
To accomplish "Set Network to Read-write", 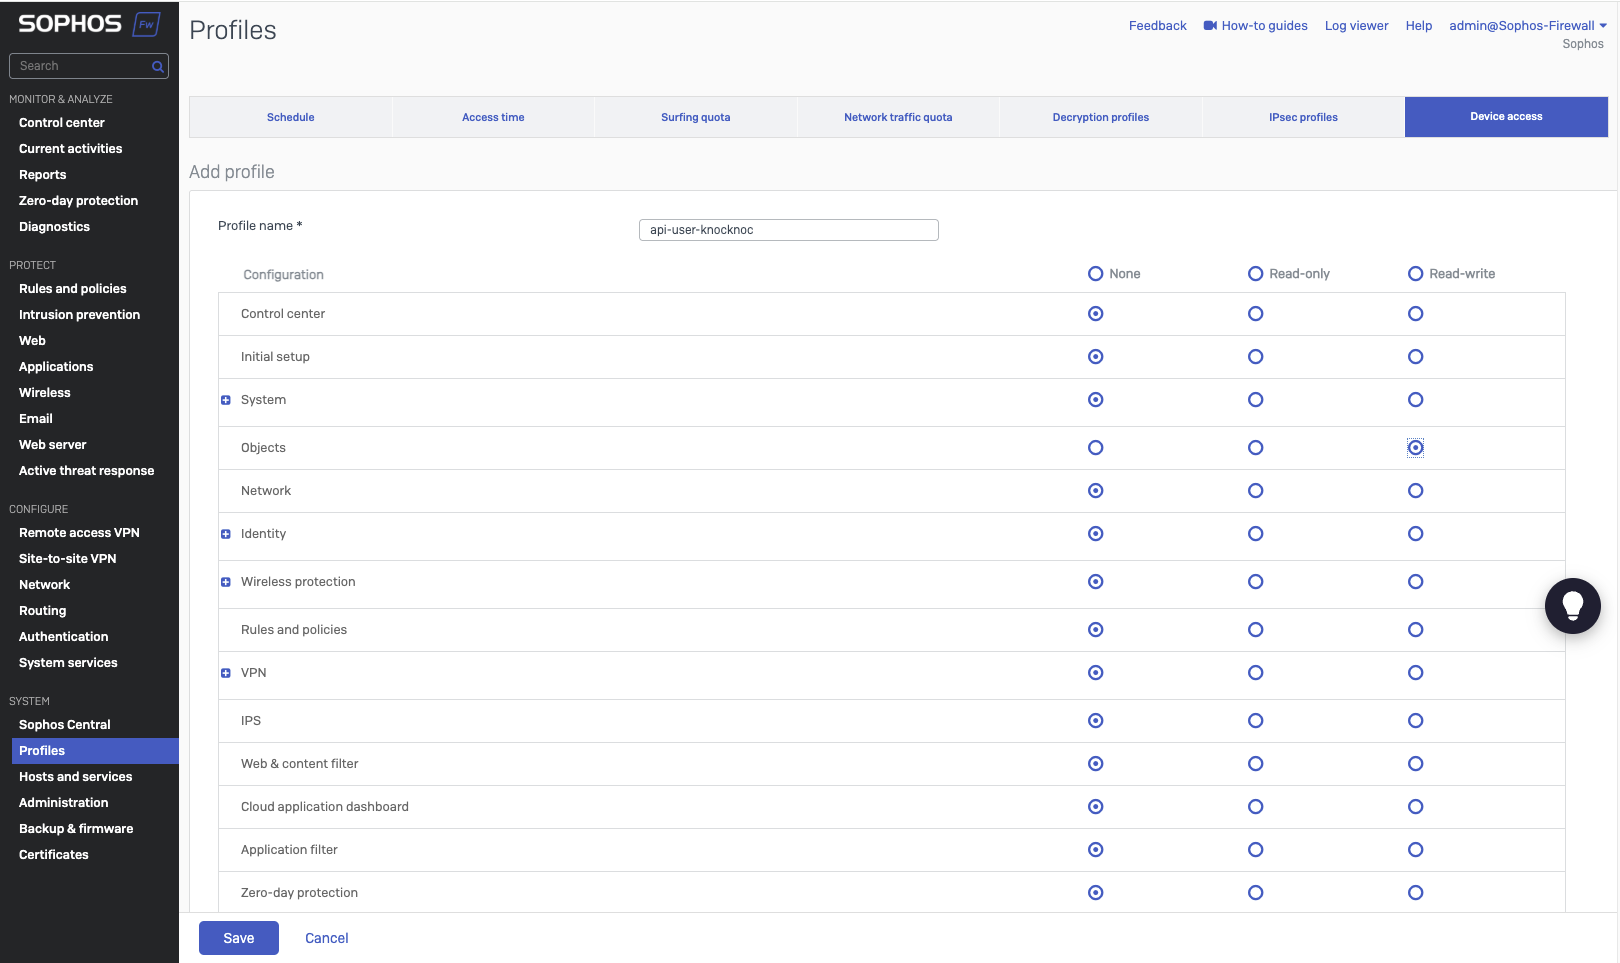I will 1416,491.
